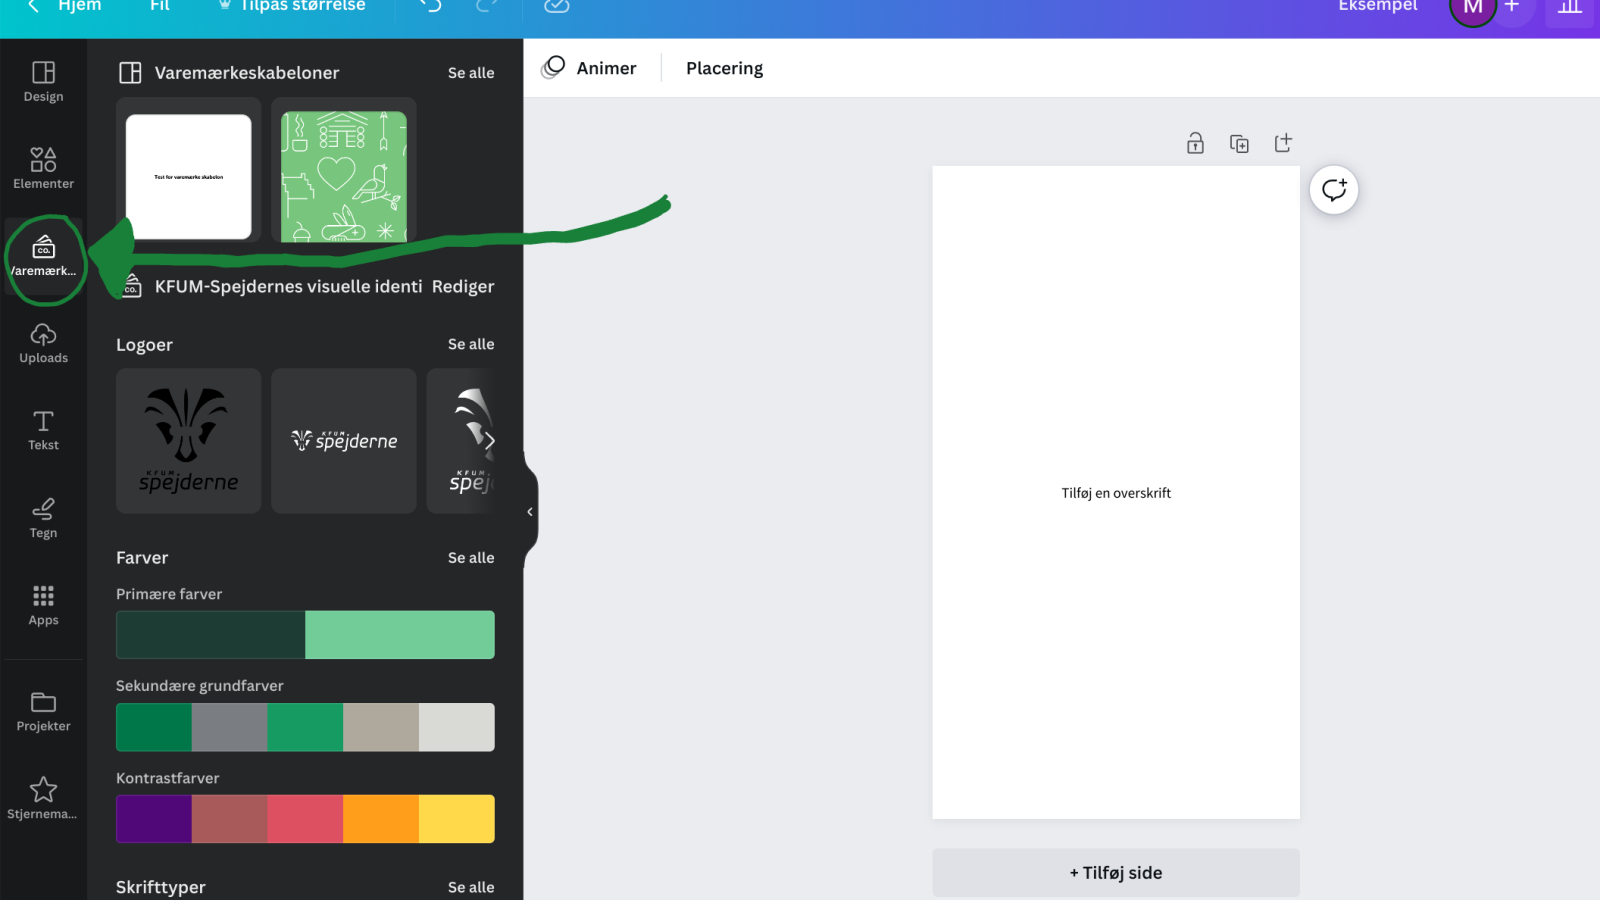This screenshot has height=900, width=1600.
Task: Open the Elementer panel in sidebar
Action: pos(43,167)
